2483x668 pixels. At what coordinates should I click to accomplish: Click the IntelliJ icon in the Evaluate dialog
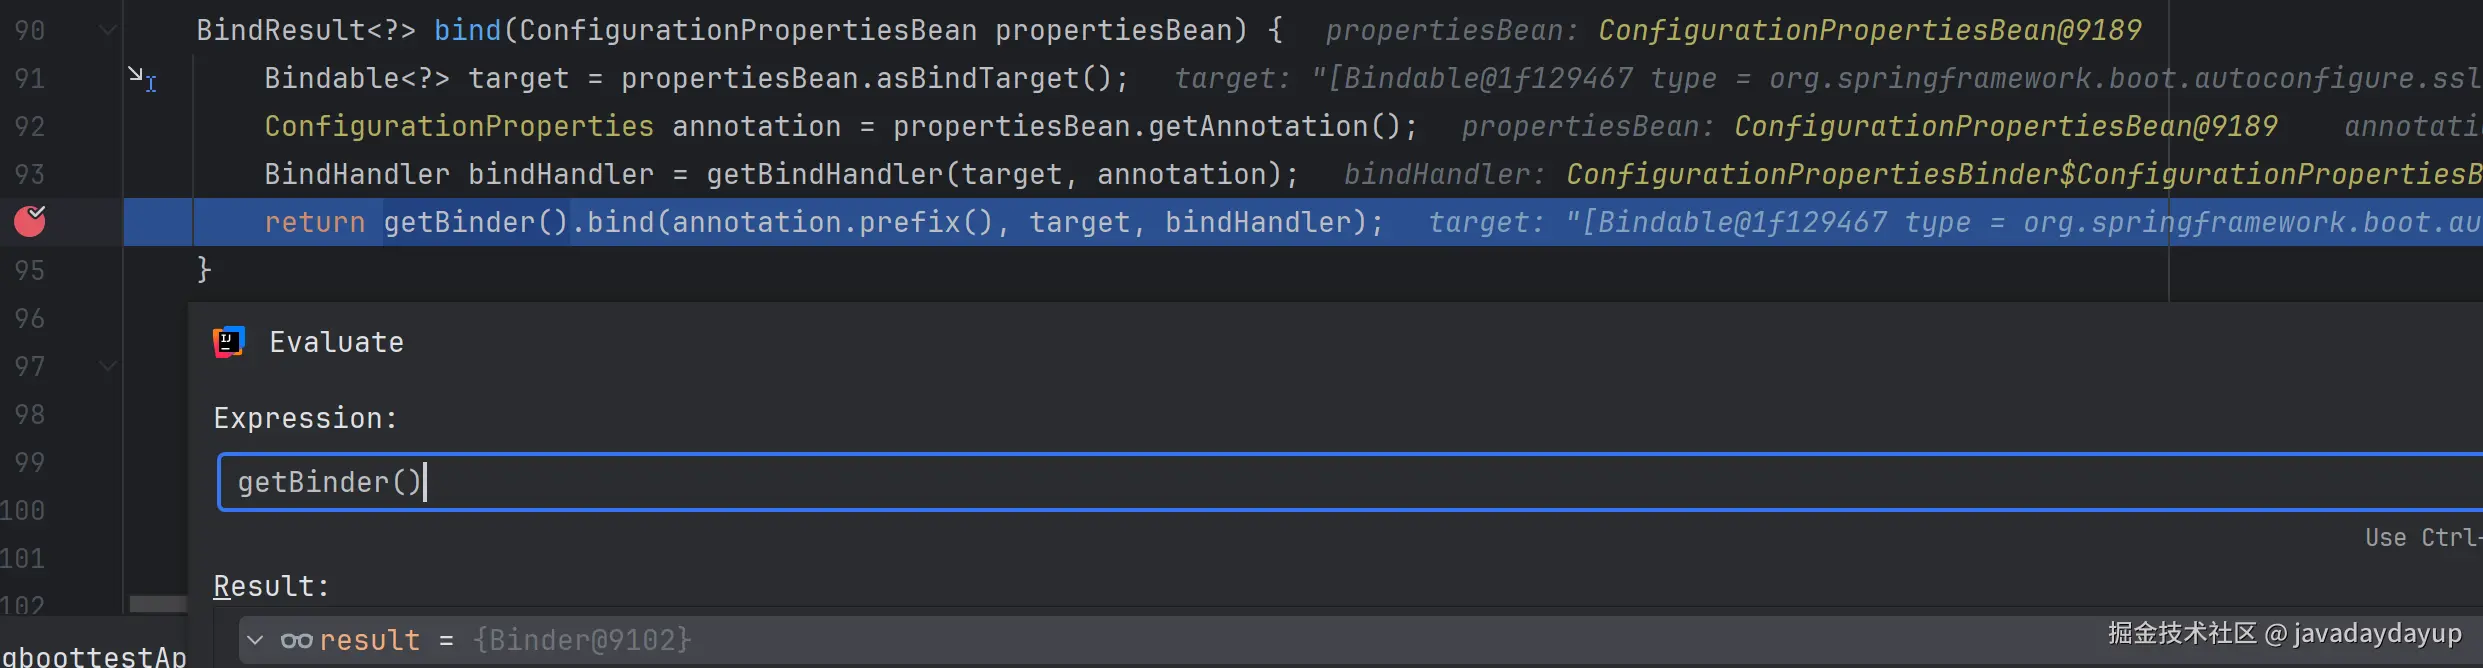click(x=229, y=342)
